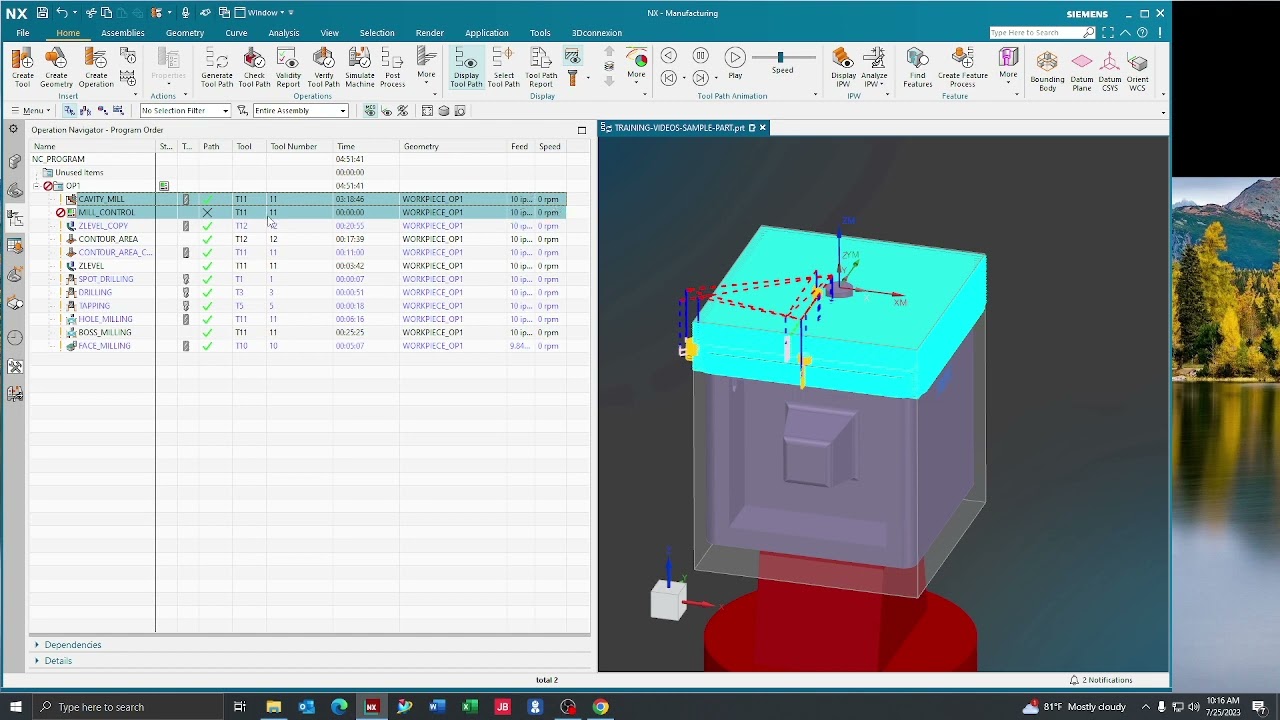Screen dimensions: 1280x720
Task: Select the FACE_MILLING operation
Action: 104,346
